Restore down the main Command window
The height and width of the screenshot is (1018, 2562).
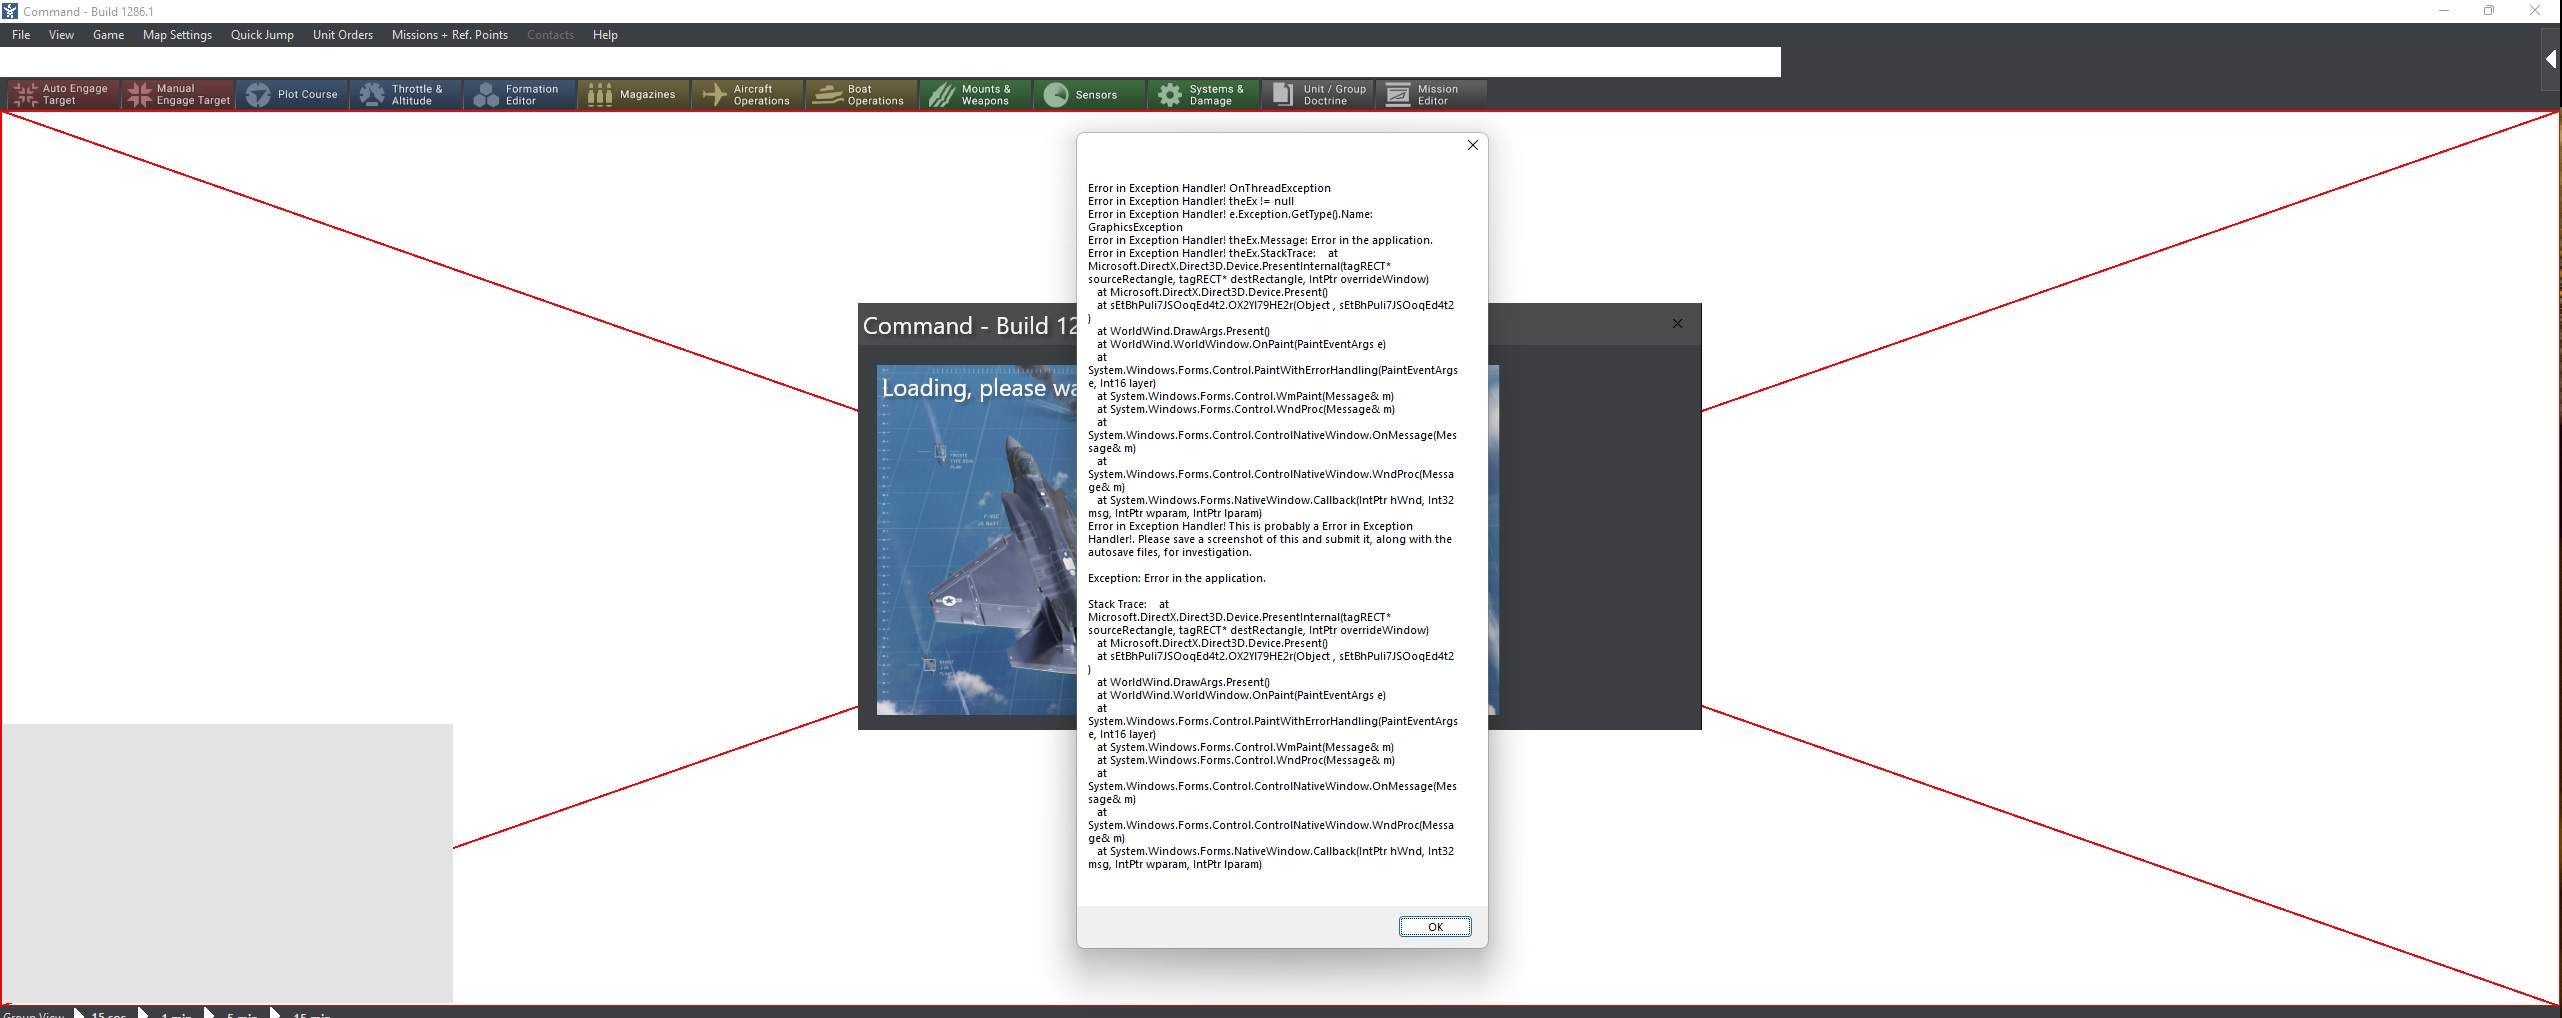click(x=2489, y=11)
